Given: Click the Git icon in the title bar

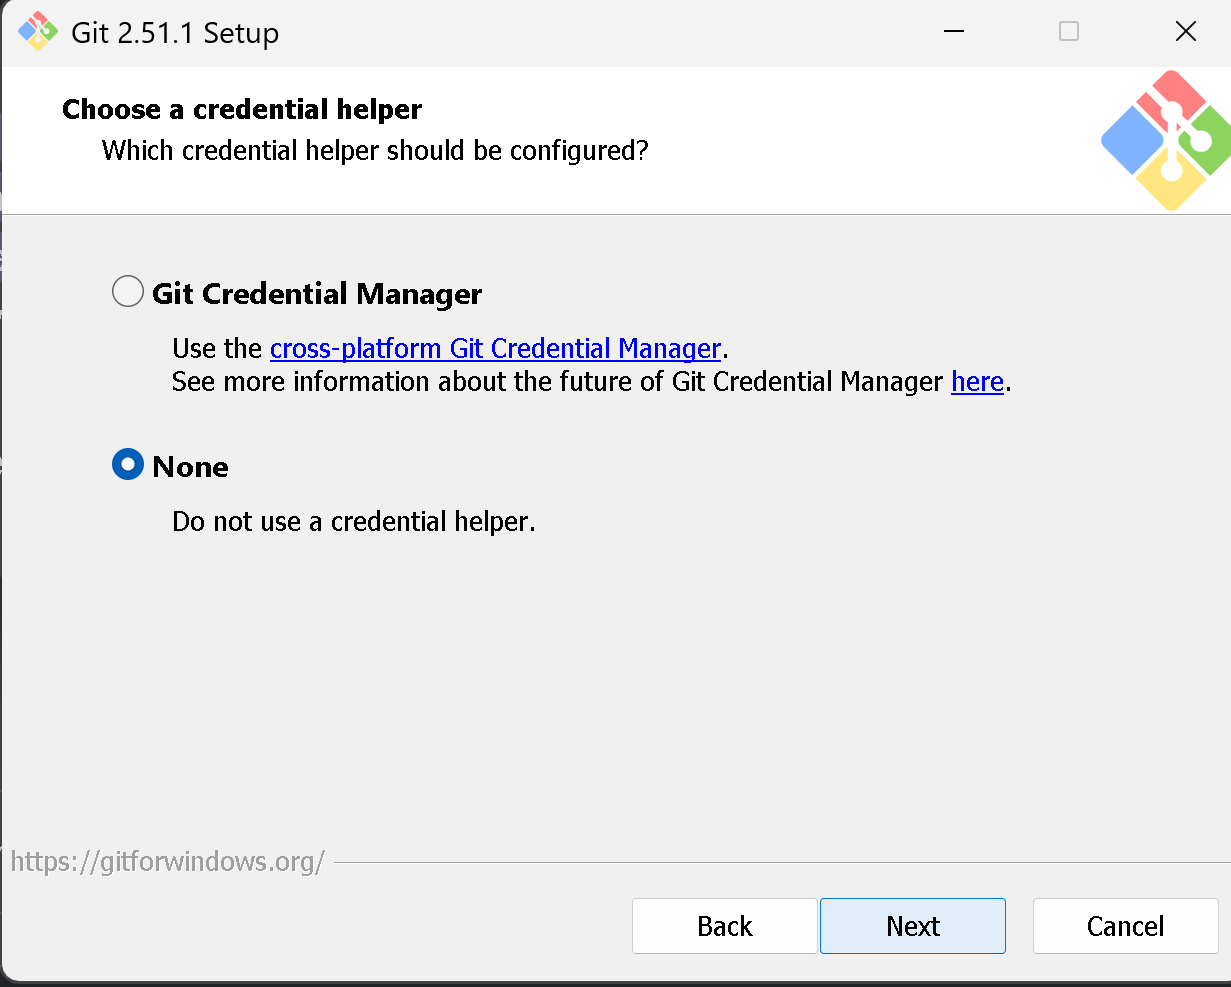Looking at the screenshot, I should 38,32.
